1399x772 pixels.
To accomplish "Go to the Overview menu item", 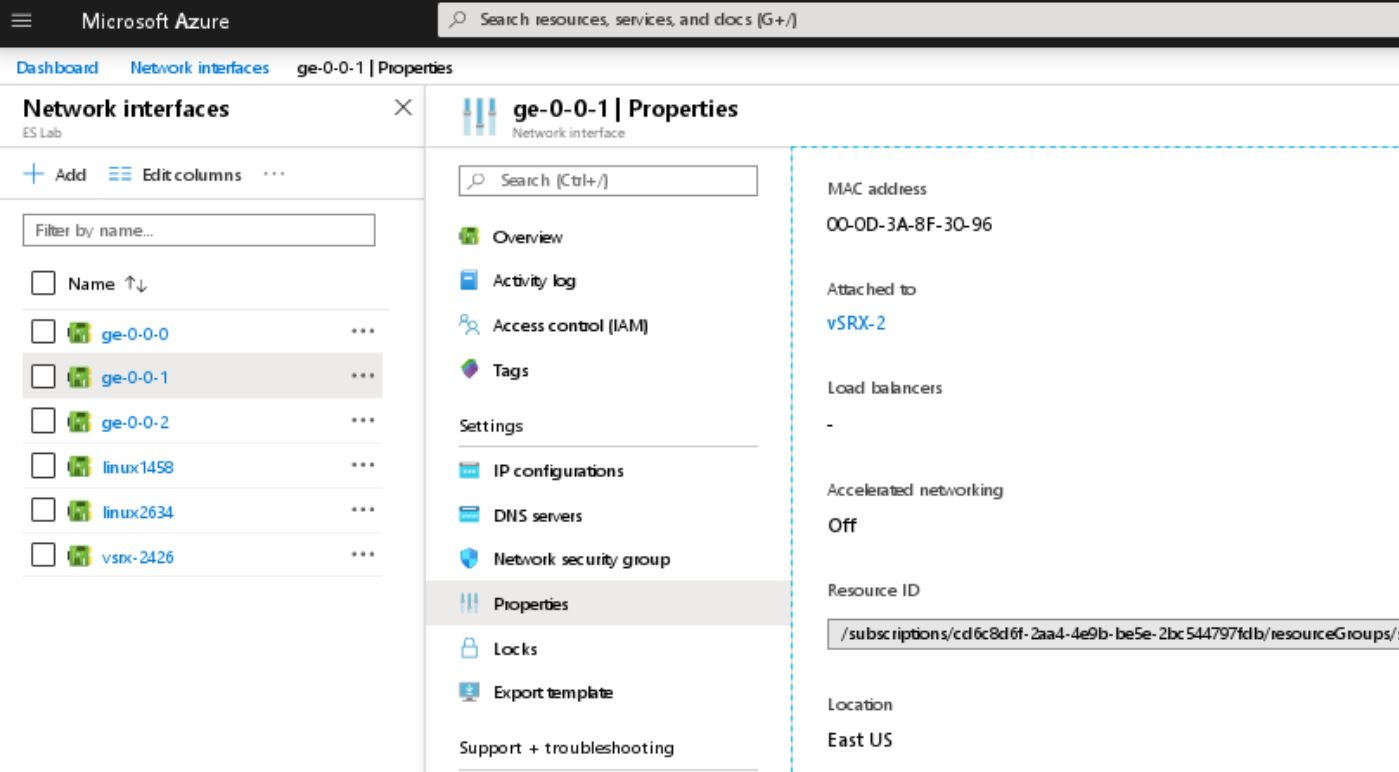I will tap(527, 237).
